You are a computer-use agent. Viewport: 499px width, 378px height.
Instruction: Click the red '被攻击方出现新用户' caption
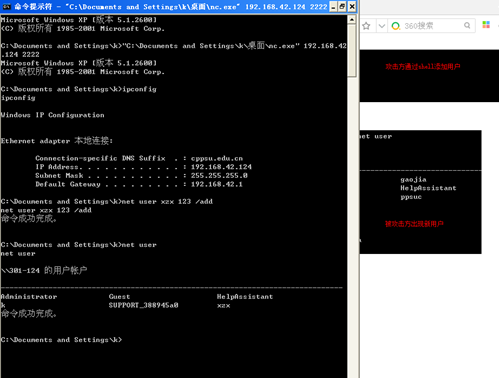(x=414, y=224)
